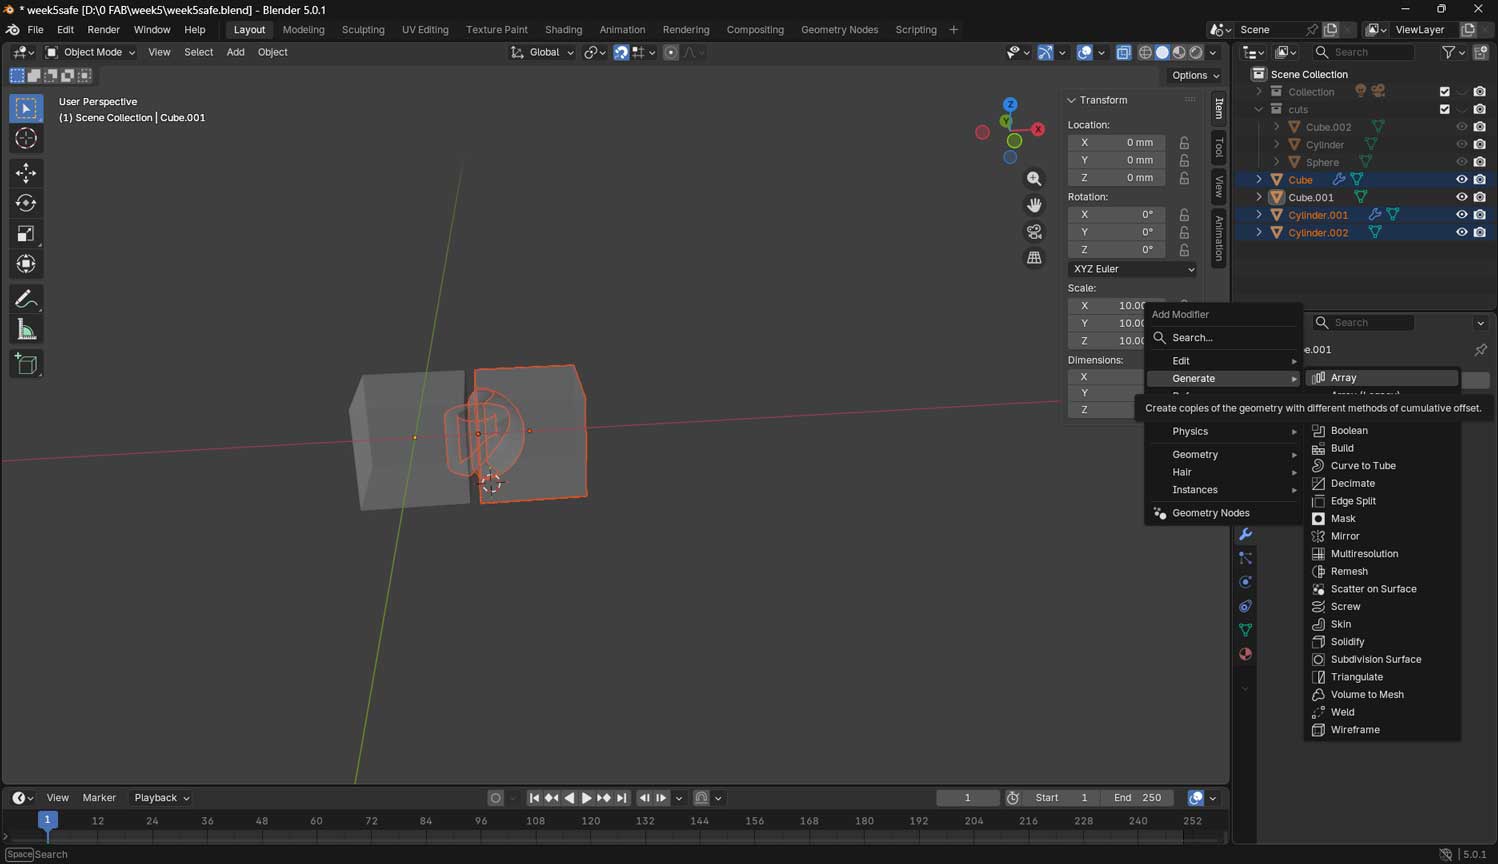Select the Add Cube tool
This screenshot has height=864, width=1498.
pyautogui.click(x=26, y=364)
